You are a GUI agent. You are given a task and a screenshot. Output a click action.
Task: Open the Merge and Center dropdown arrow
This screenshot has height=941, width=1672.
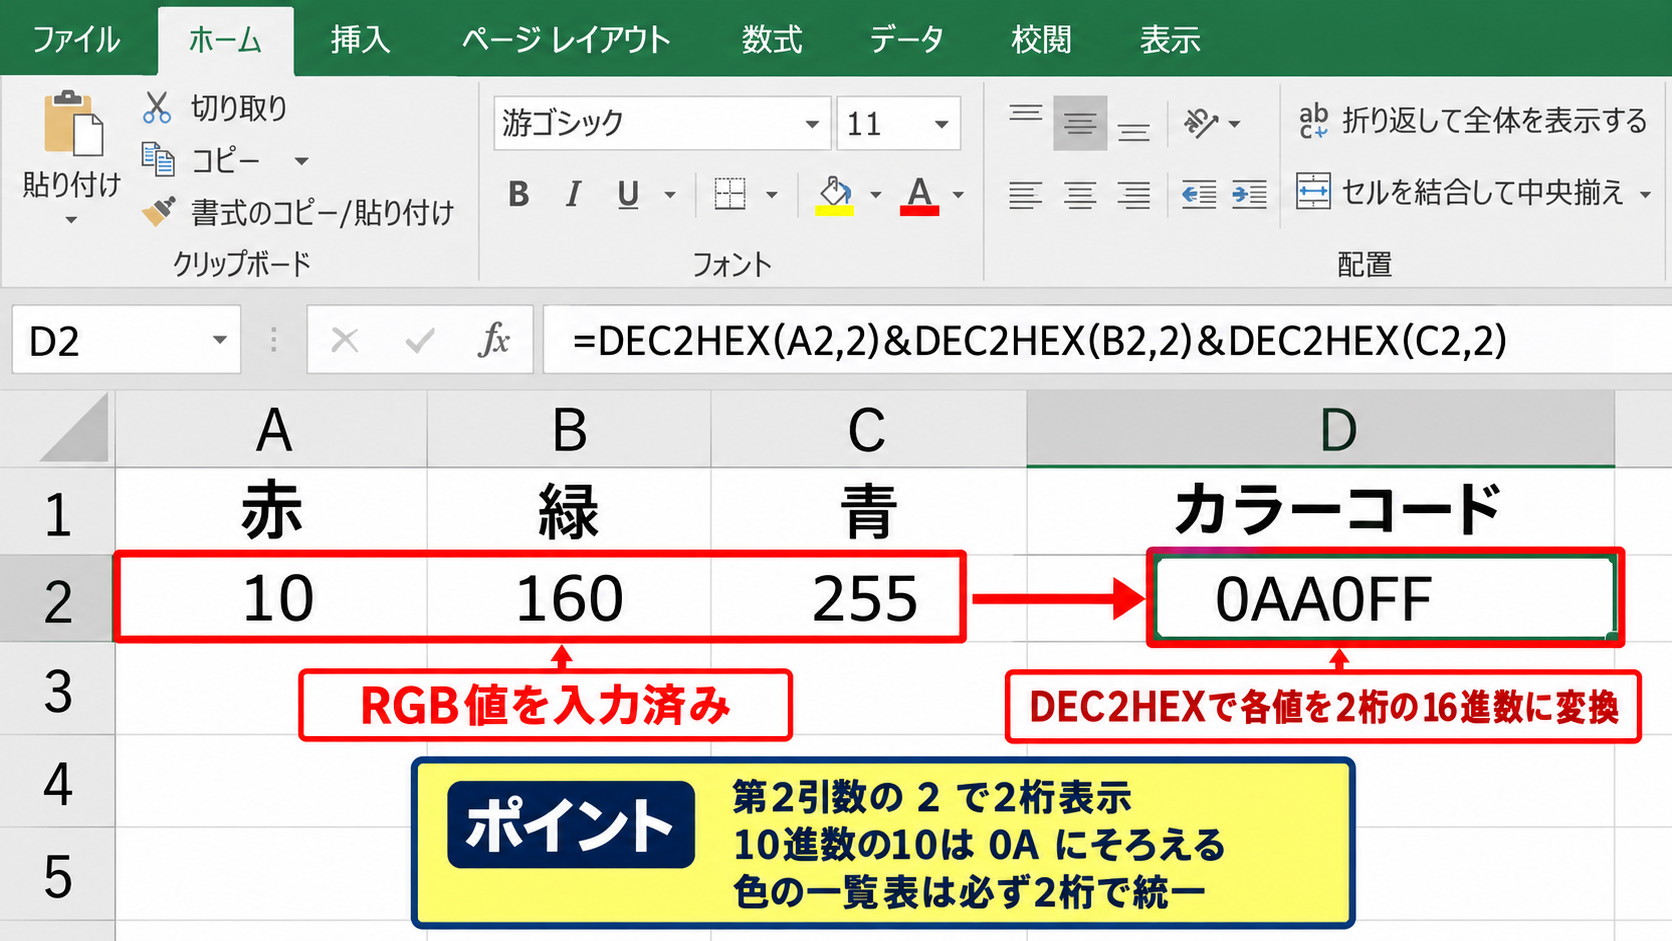tap(1645, 194)
